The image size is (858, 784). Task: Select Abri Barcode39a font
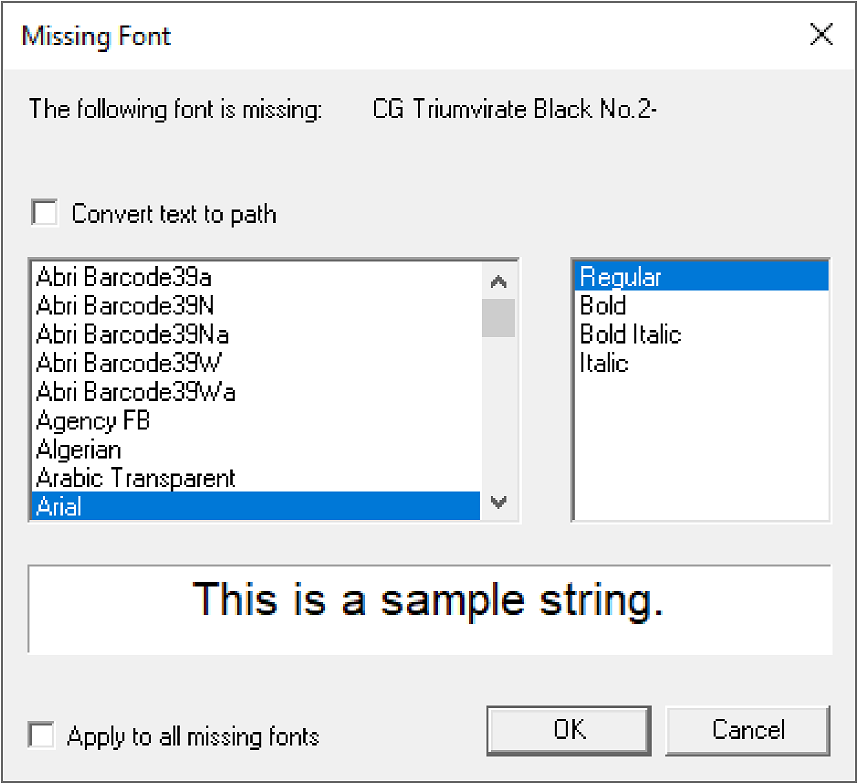124,277
